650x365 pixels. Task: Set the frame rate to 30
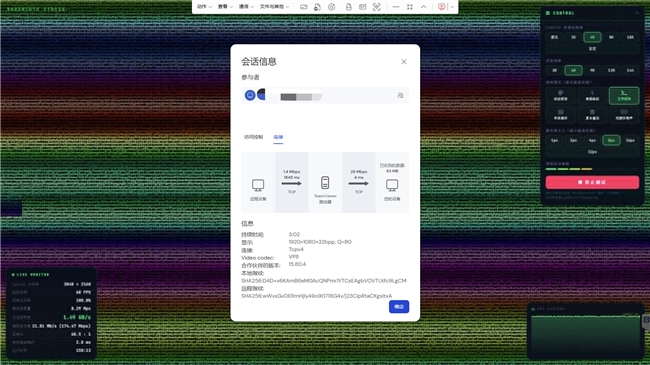[554, 71]
